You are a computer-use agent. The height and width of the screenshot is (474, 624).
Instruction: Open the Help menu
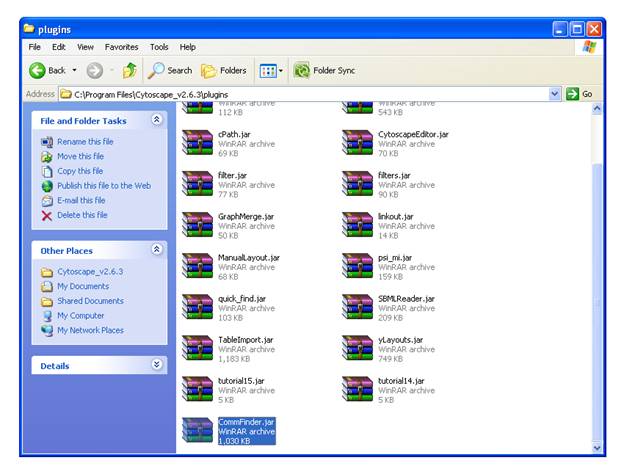click(x=187, y=47)
